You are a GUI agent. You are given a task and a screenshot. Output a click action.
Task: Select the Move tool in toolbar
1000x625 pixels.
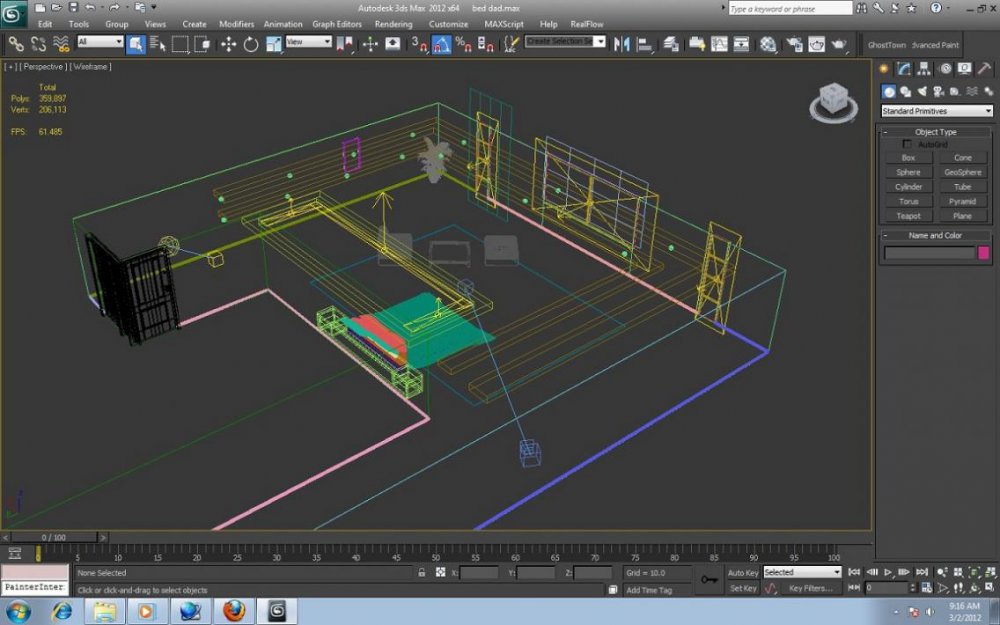click(x=228, y=44)
